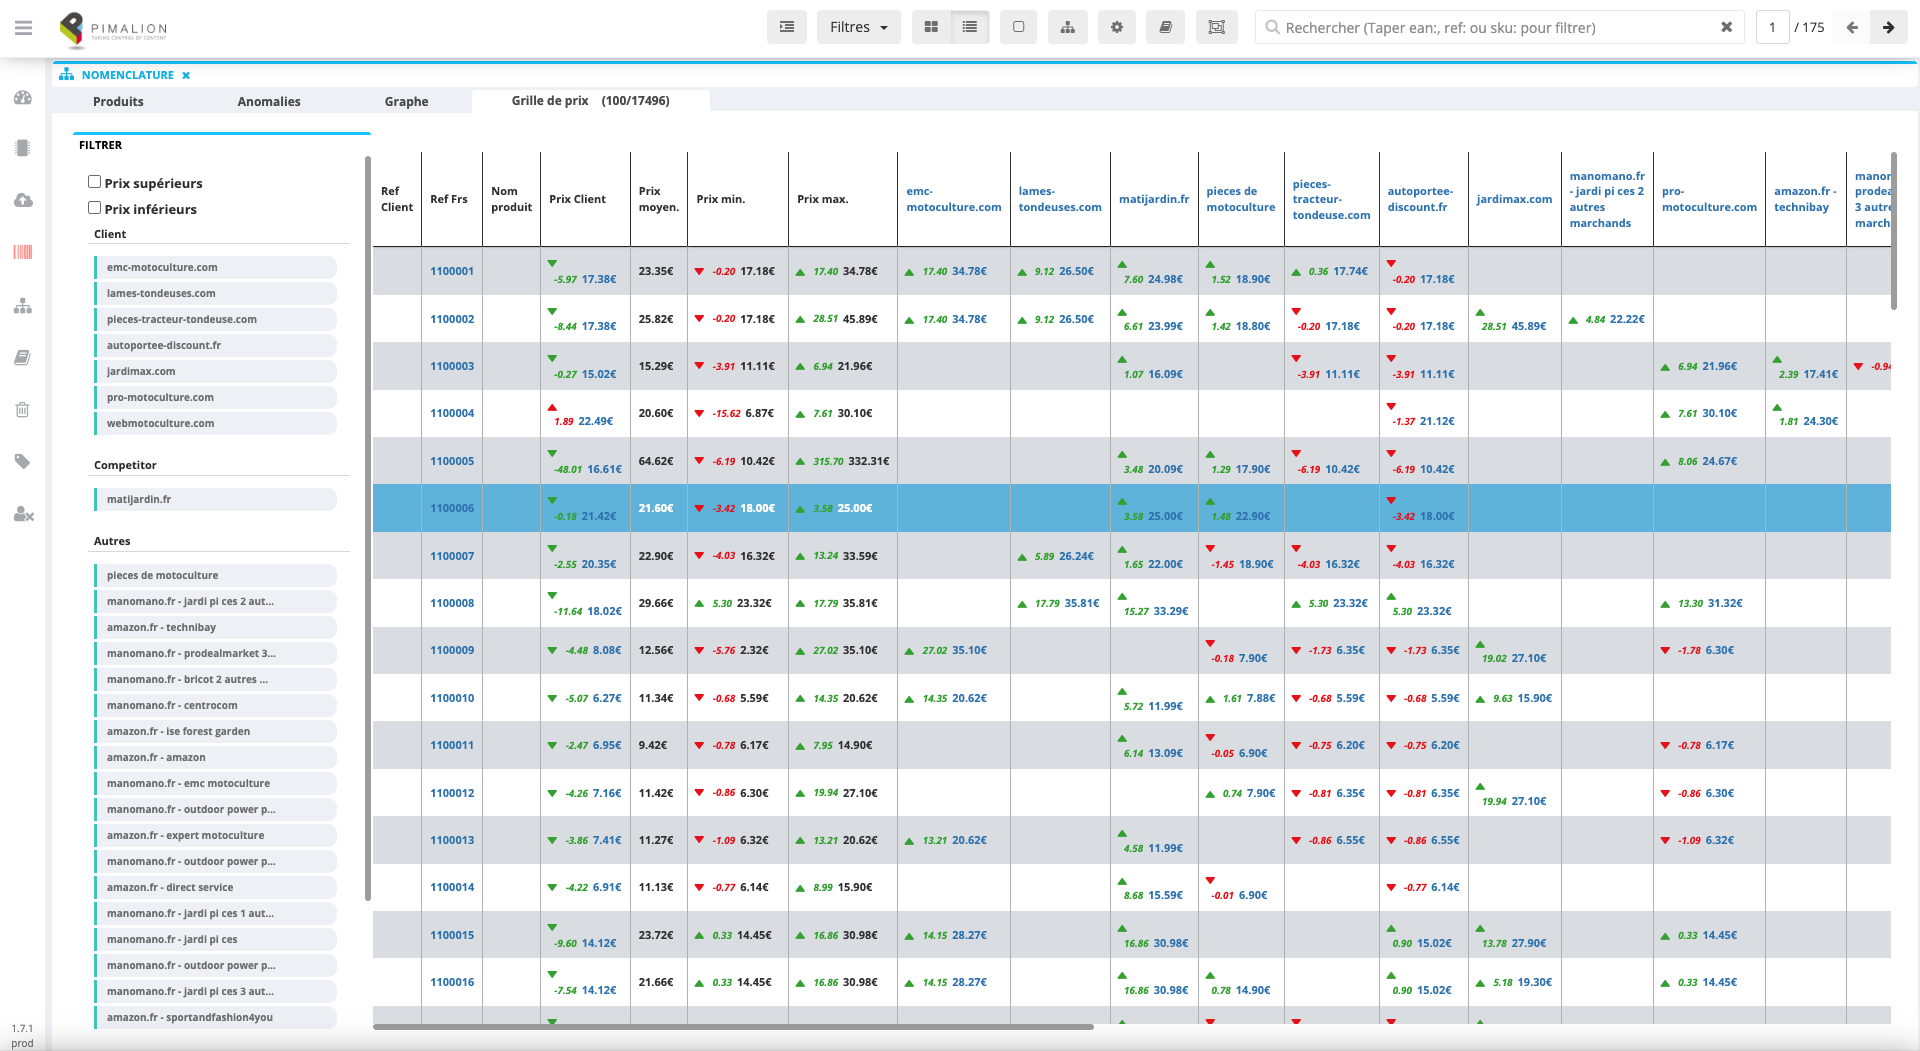The image size is (1920, 1051).
Task: Open the trash bin in sidebar
Action: pyautogui.click(x=23, y=409)
